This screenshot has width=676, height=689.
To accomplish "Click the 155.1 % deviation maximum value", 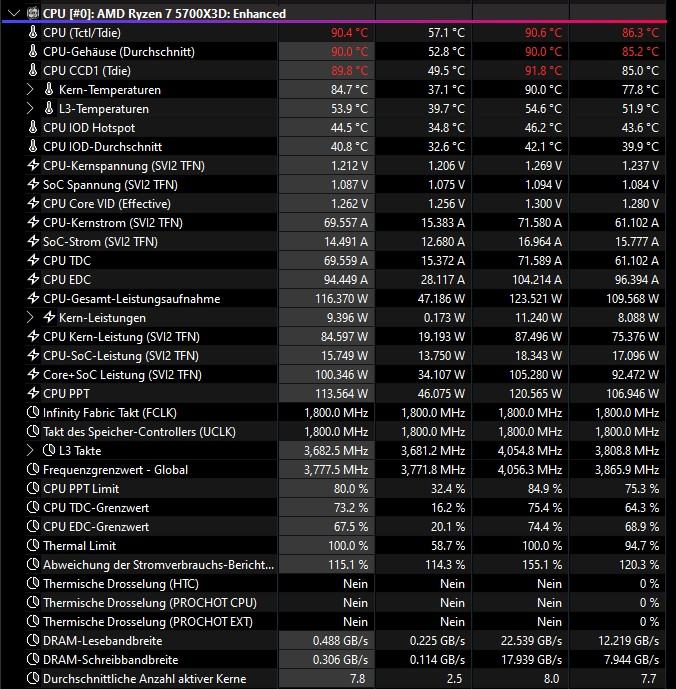I will [x=542, y=565].
